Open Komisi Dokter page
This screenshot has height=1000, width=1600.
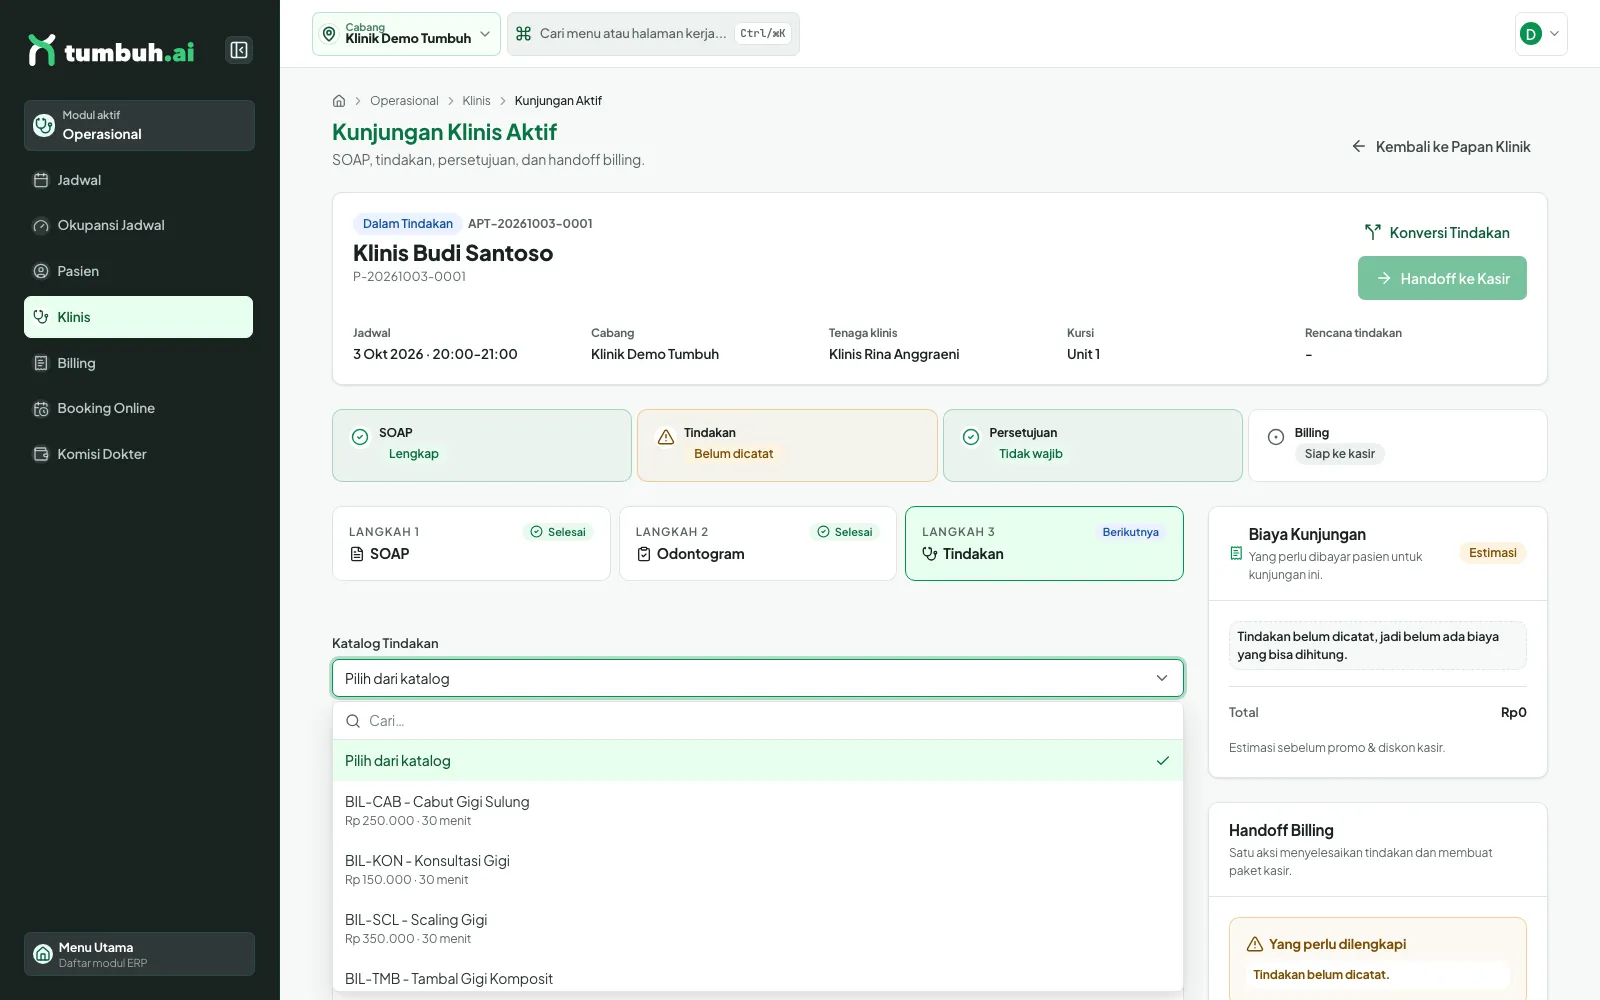point(139,454)
